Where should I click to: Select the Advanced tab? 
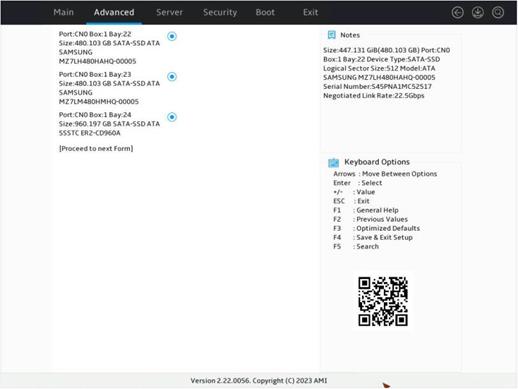pos(114,12)
